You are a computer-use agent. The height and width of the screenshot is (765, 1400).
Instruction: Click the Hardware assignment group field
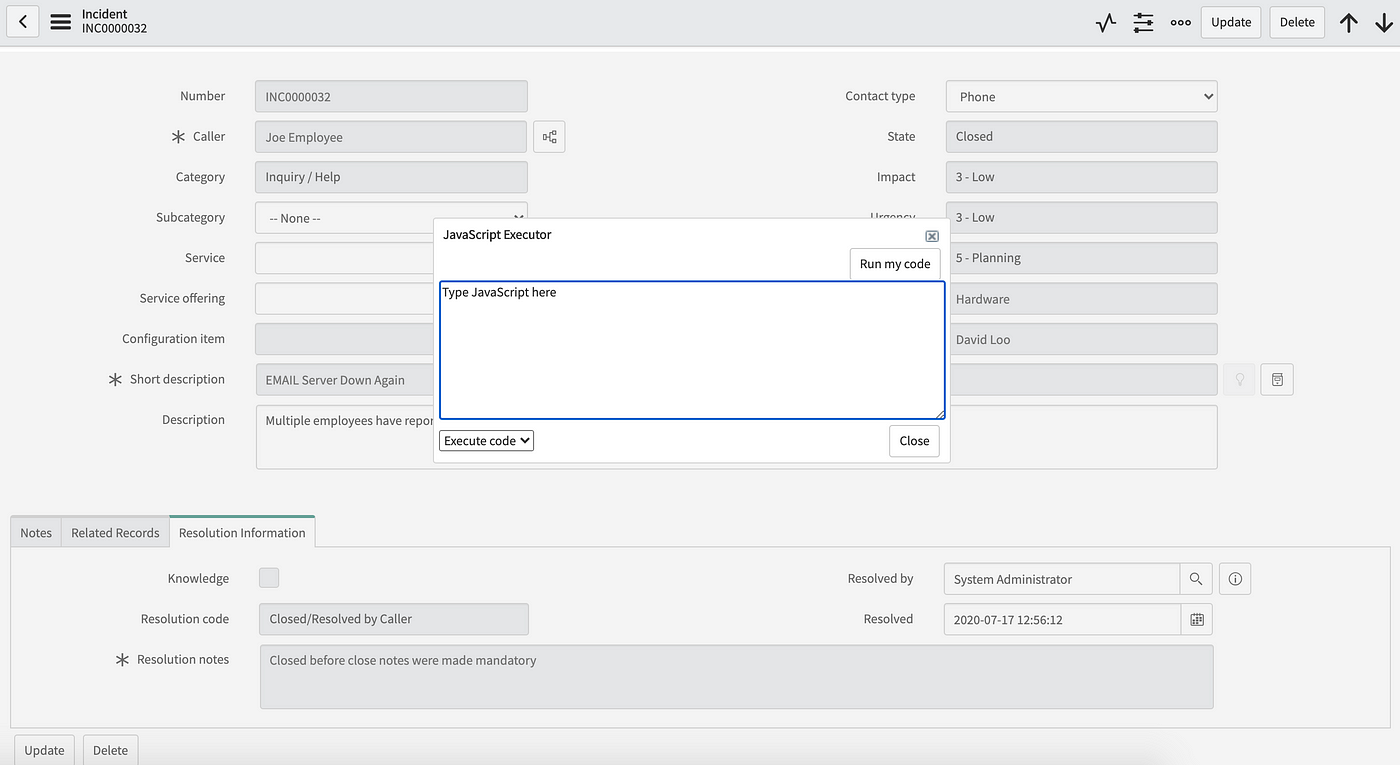1083,299
